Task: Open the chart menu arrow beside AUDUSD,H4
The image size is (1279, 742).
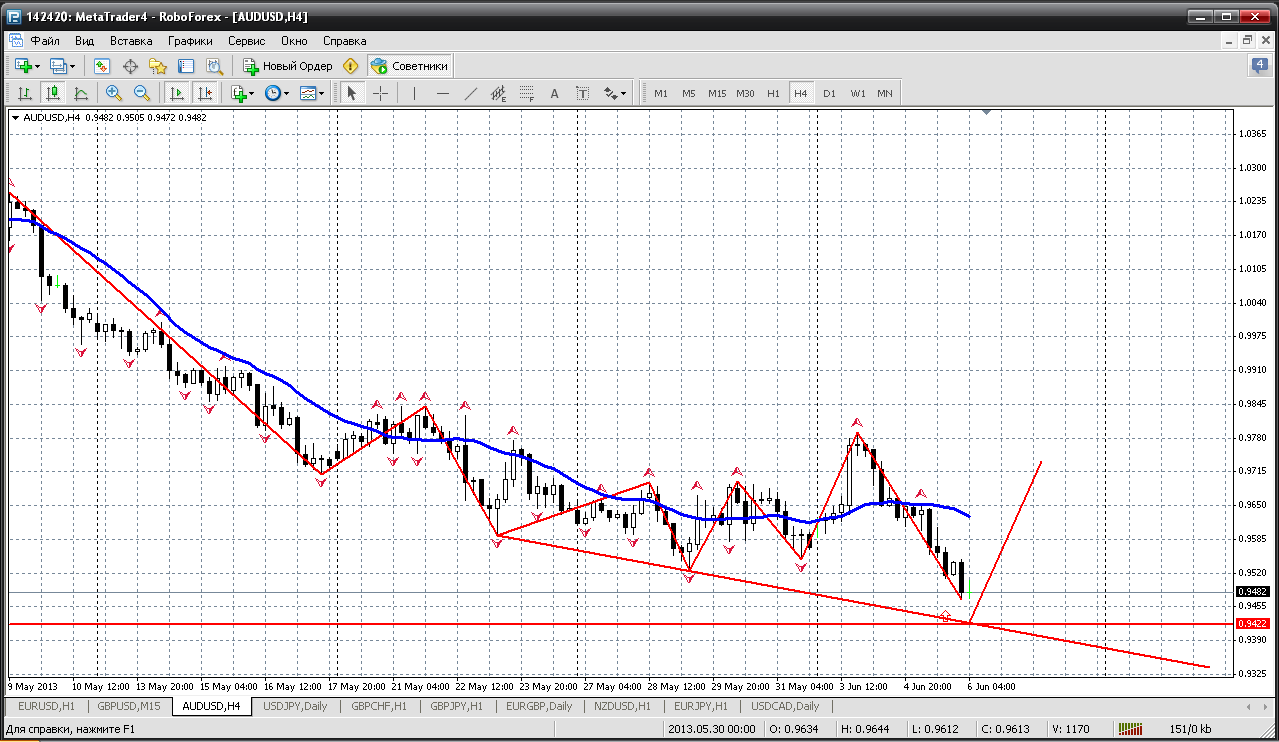Action: 15,118
